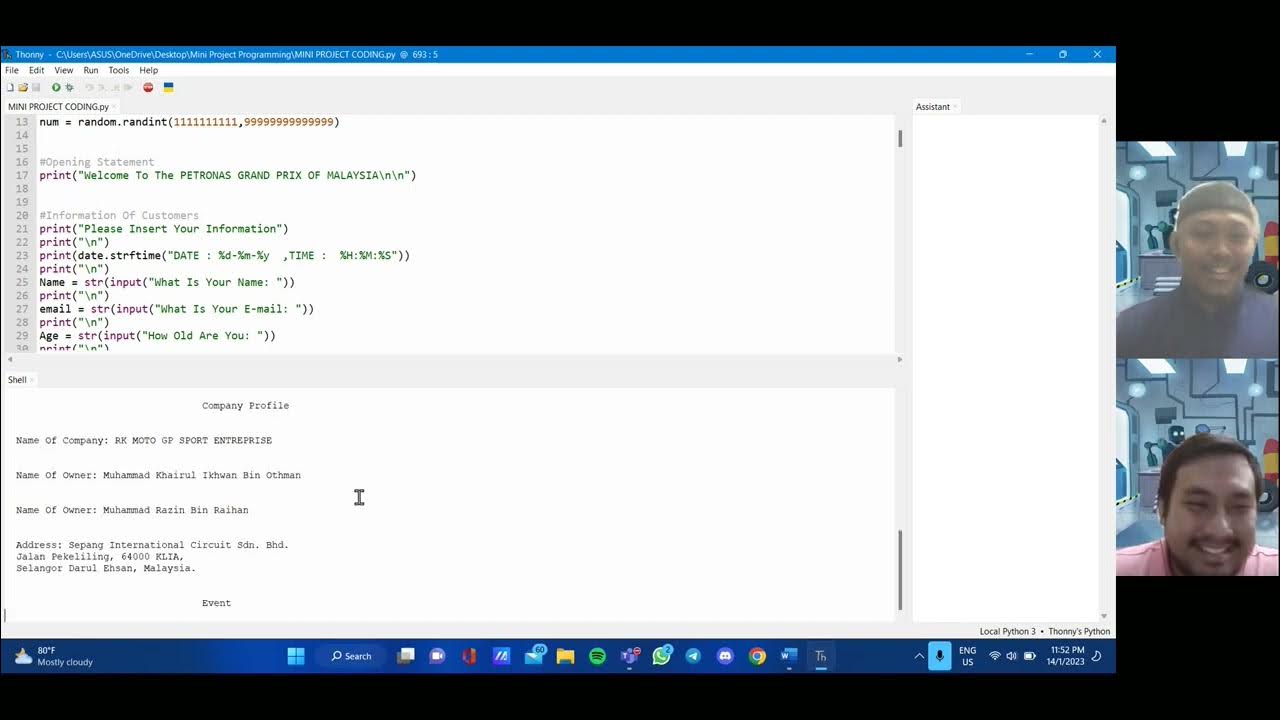Click 'Company Profile' heading in Shell
The image size is (1280, 720).
(245, 406)
